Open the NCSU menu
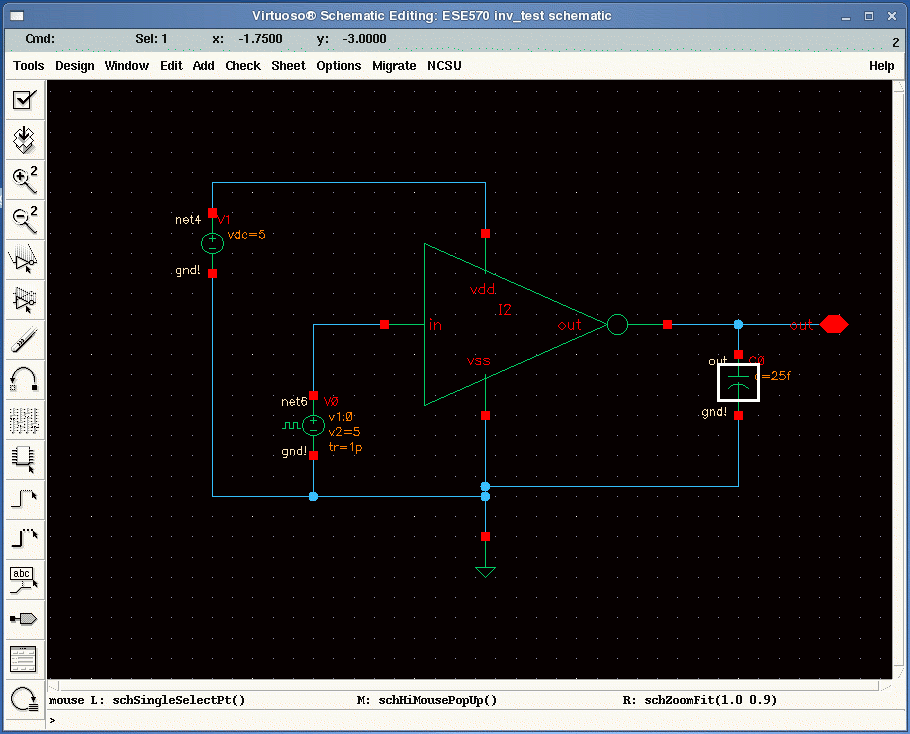 [x=445, y=66]
